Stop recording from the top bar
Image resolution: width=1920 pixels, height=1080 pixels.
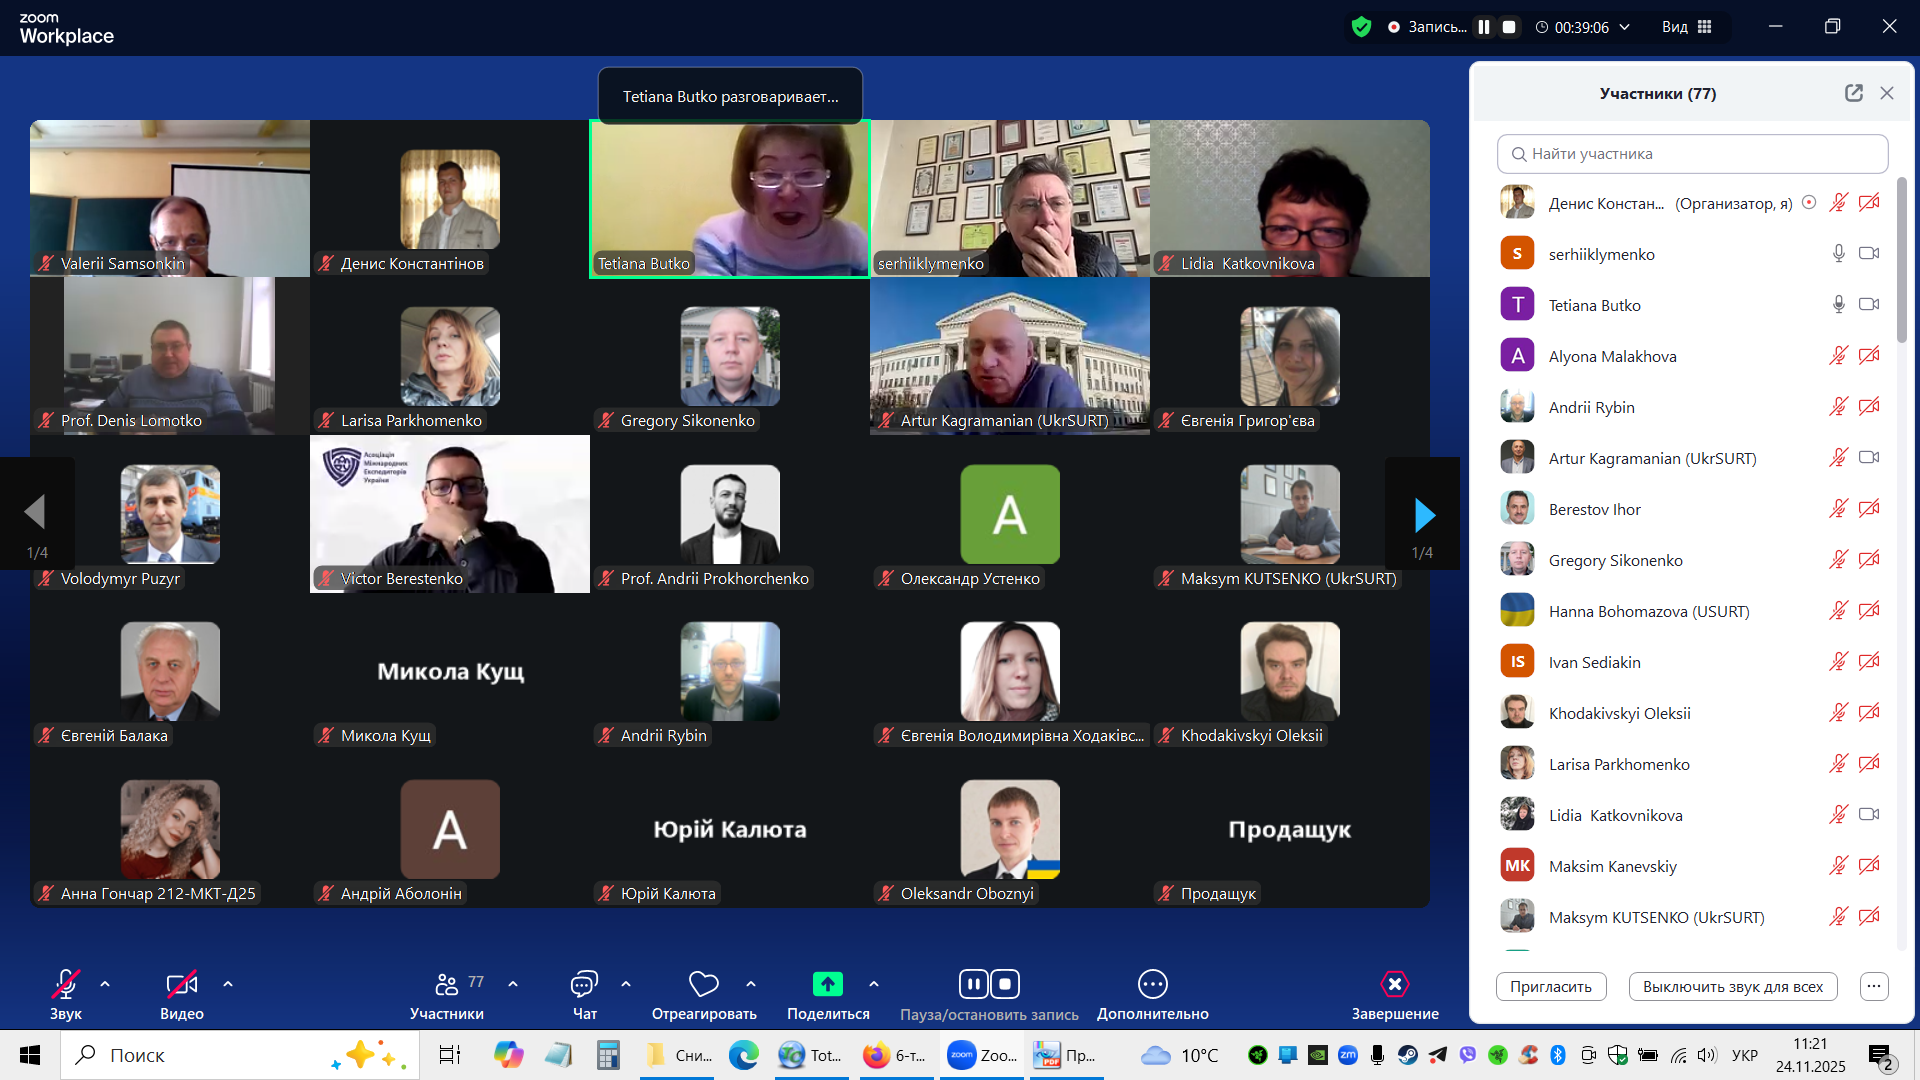[x=1509, y=27]
